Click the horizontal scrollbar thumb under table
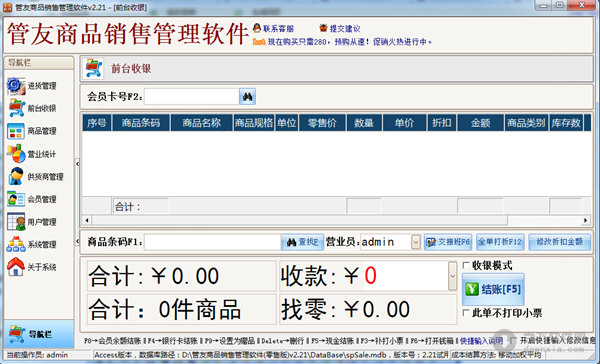600x364 pixels. (300, 220)
